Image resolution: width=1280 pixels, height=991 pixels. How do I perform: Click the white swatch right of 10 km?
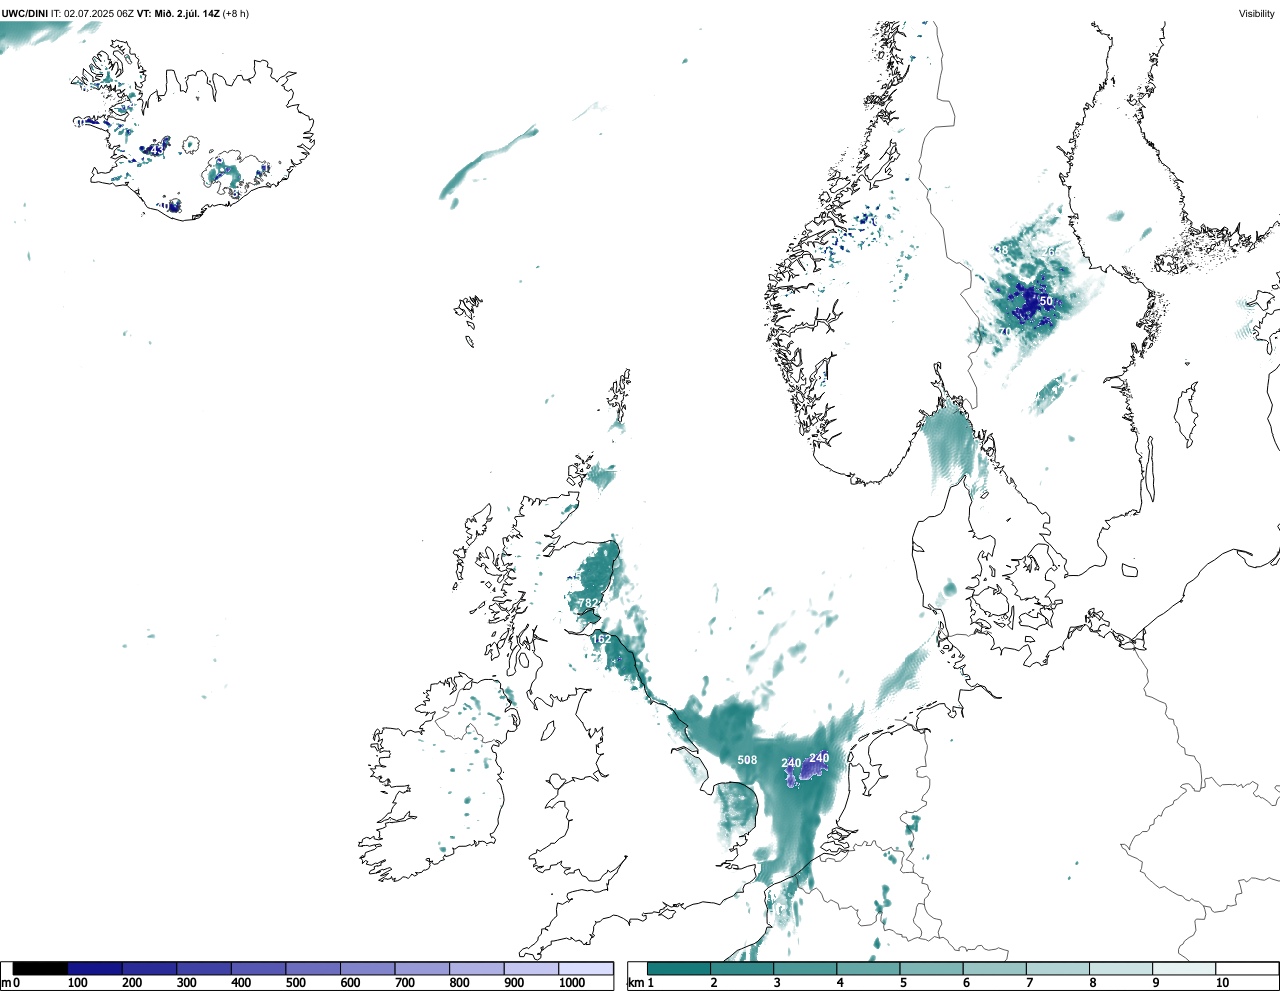1246,968
